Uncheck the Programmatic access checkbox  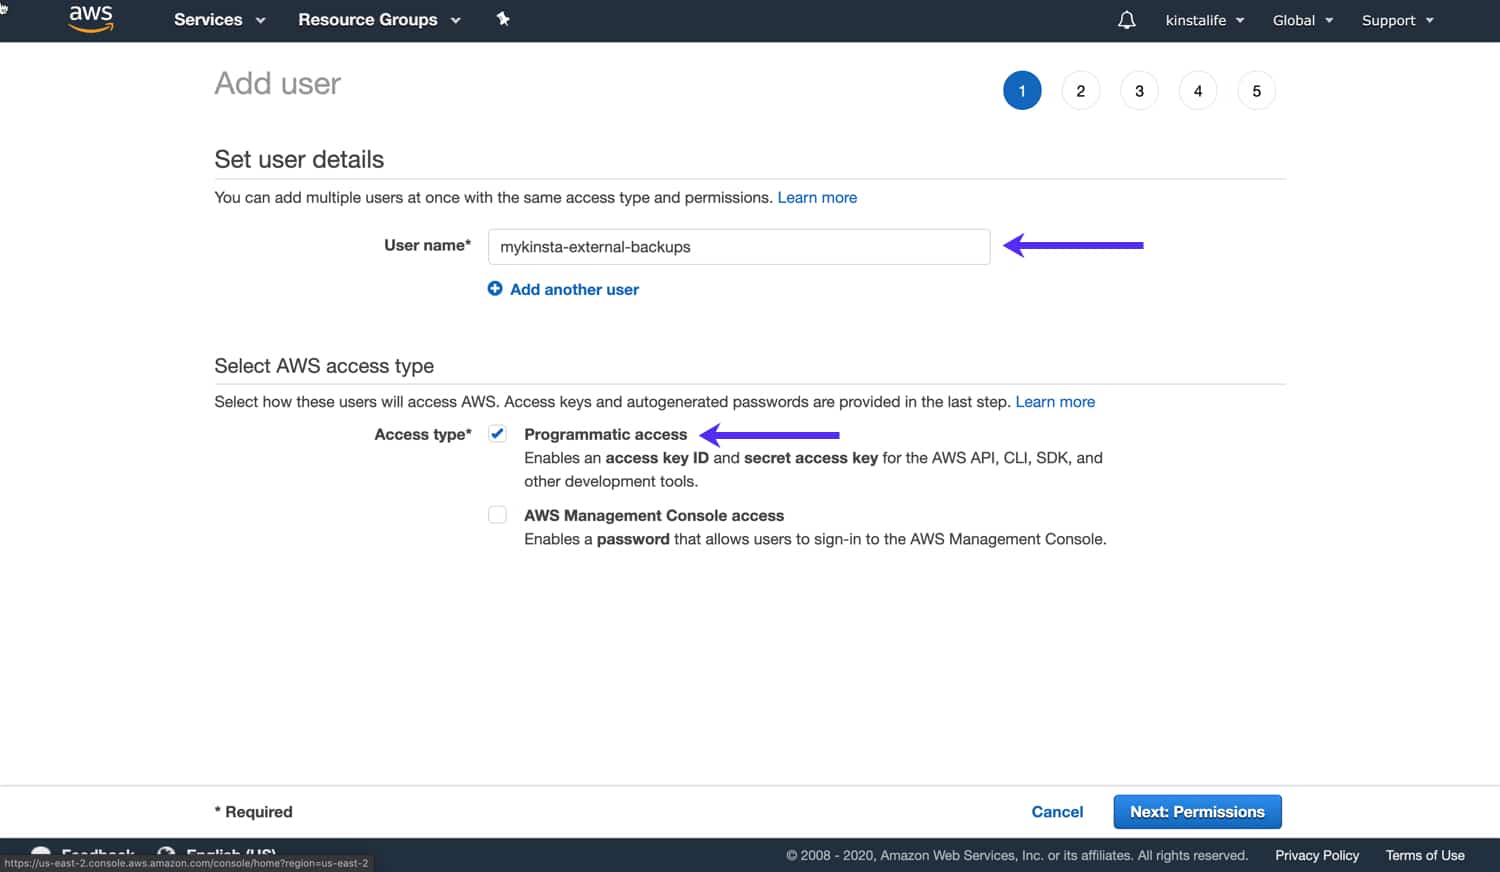click(497, 433)
